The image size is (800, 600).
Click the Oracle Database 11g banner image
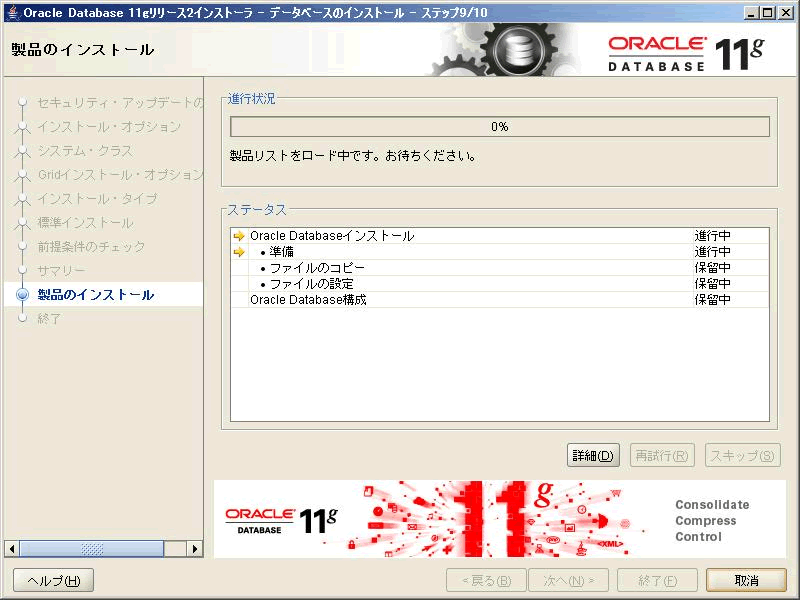(500, 519)
